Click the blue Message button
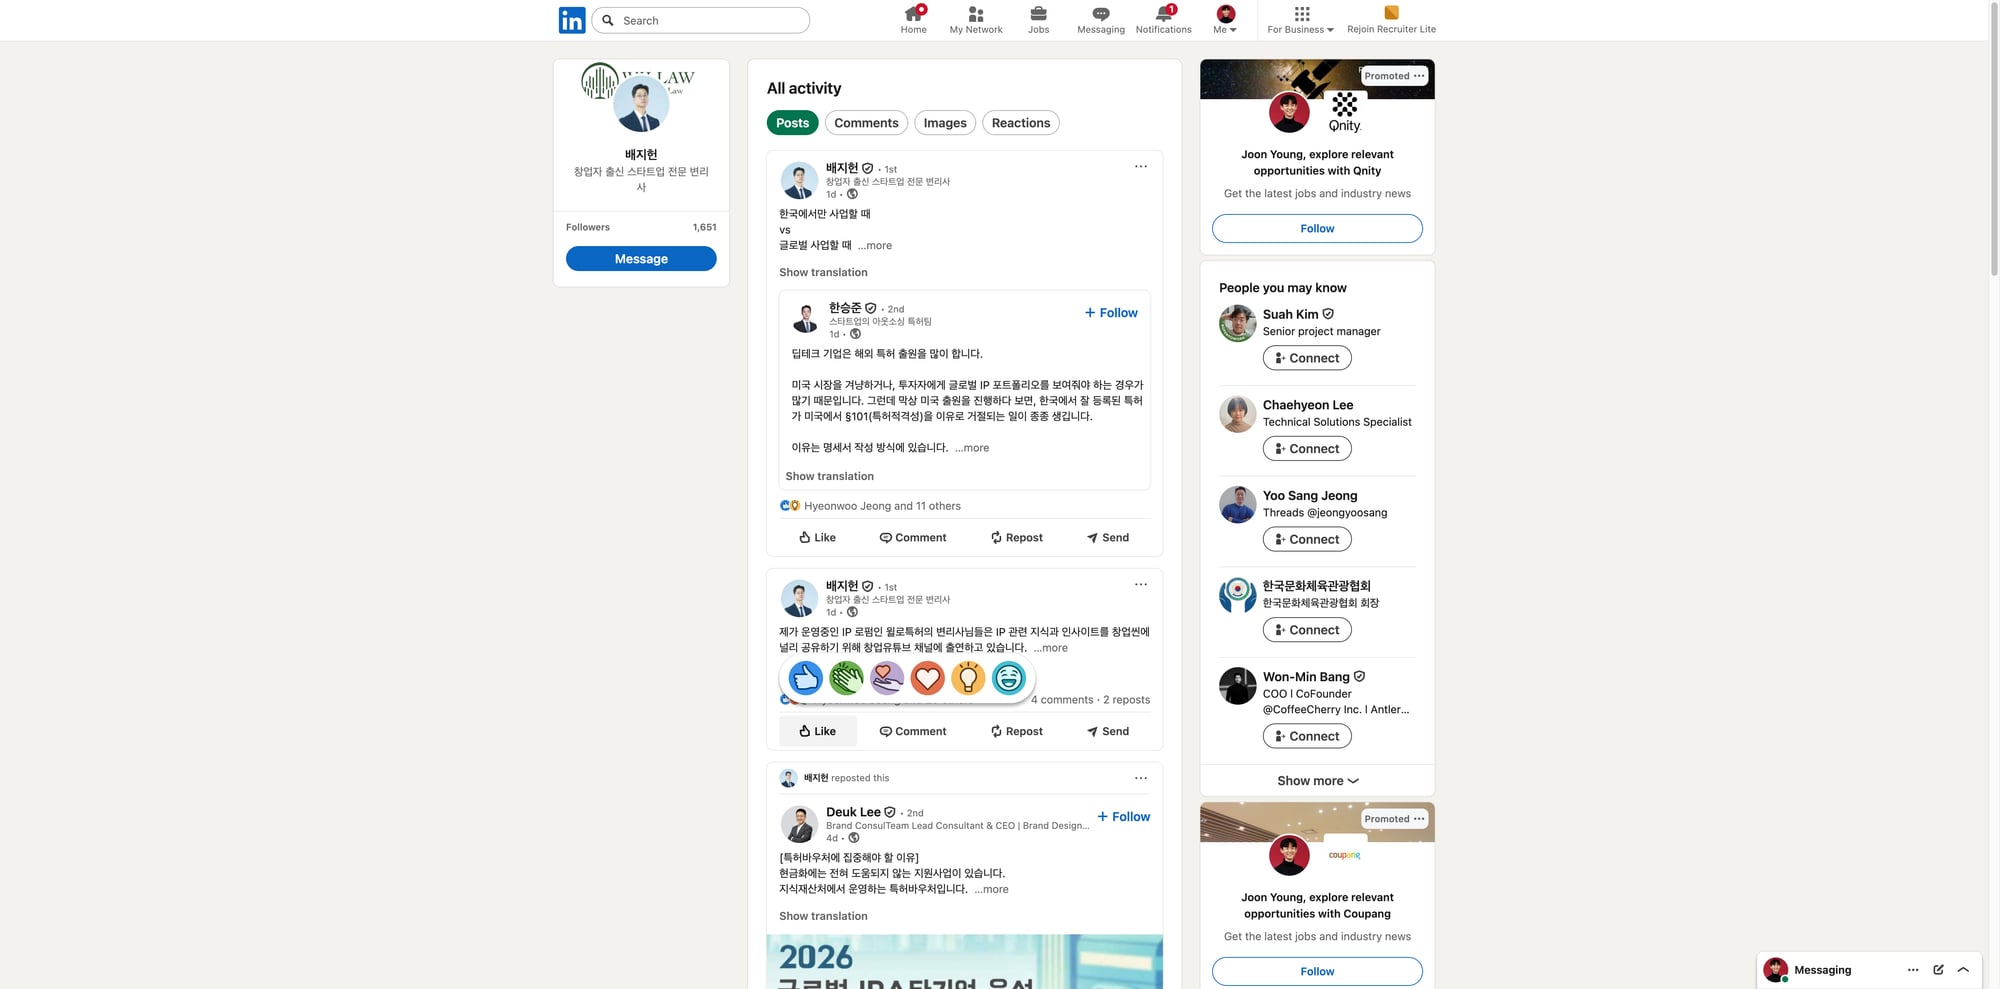This screenshot has height=989, width=2000. [x=641, y=259]
